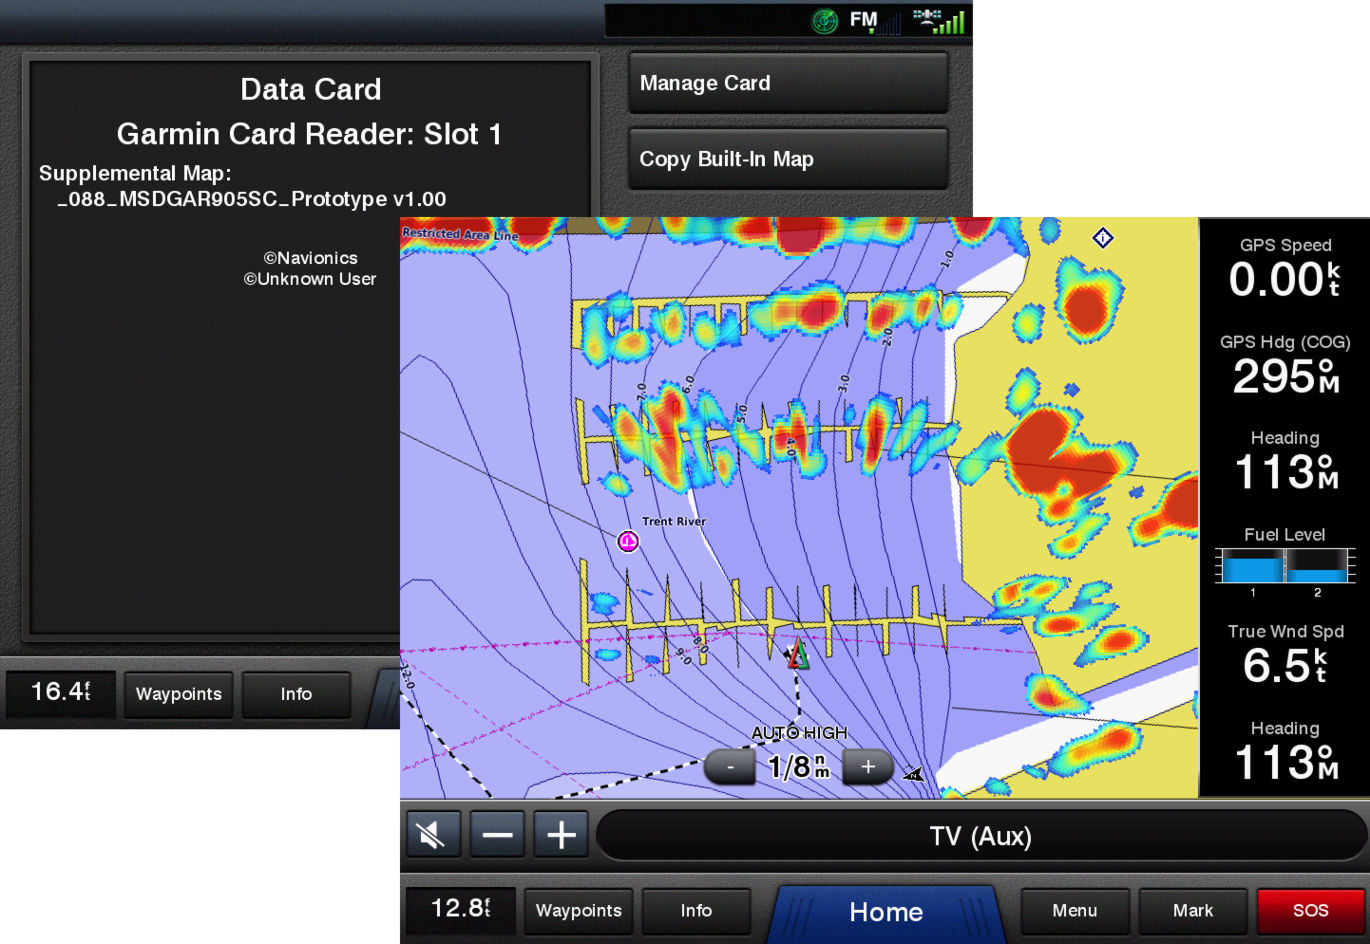
Task: Click the ©Unknown User copyright text
Action: click(x=310, y=279)
